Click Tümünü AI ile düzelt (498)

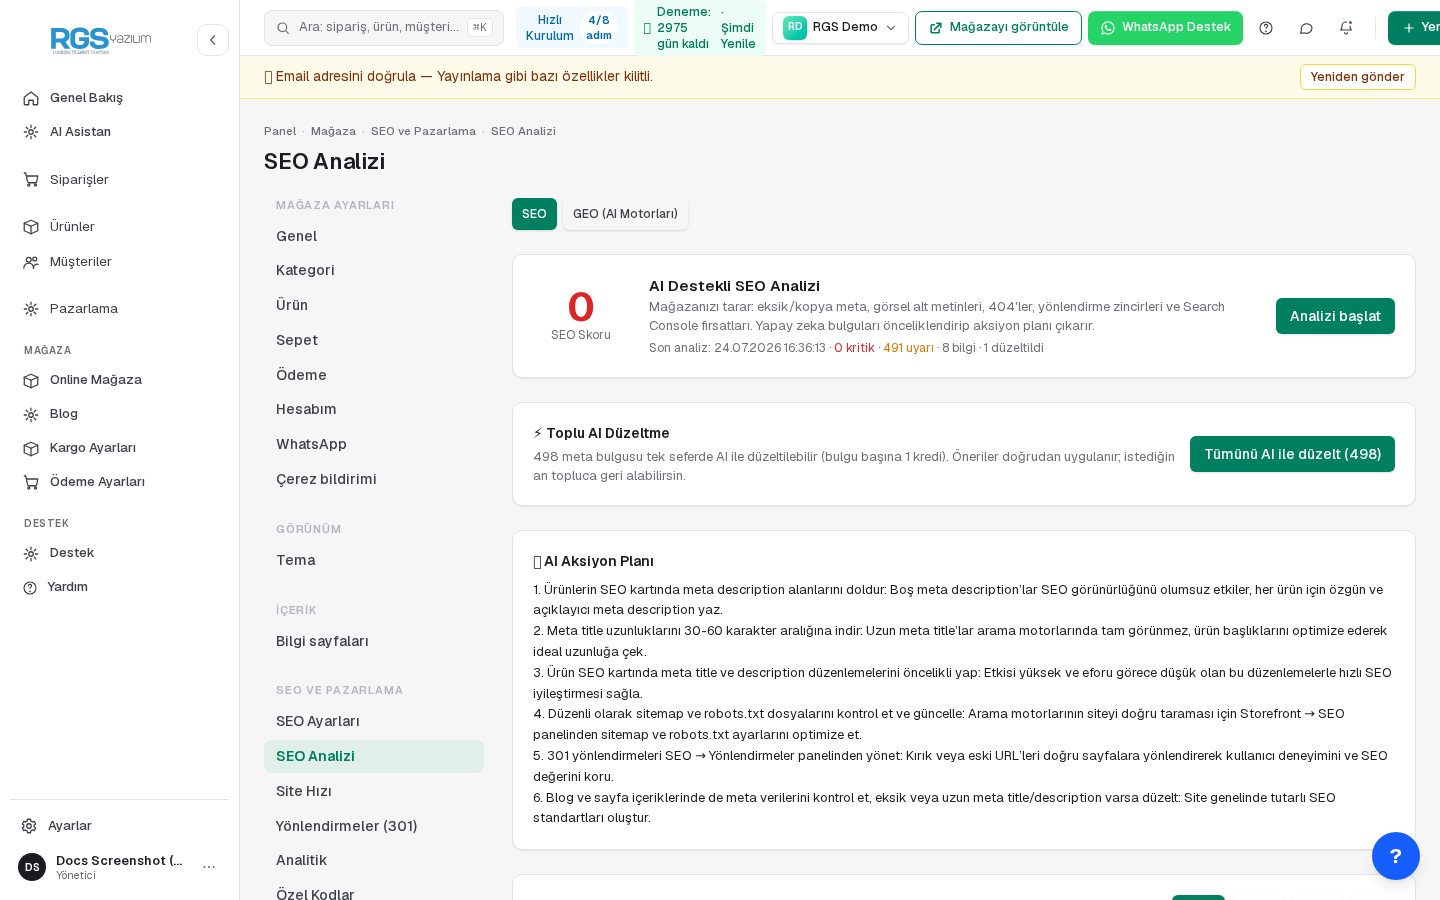click(1292, 454)
